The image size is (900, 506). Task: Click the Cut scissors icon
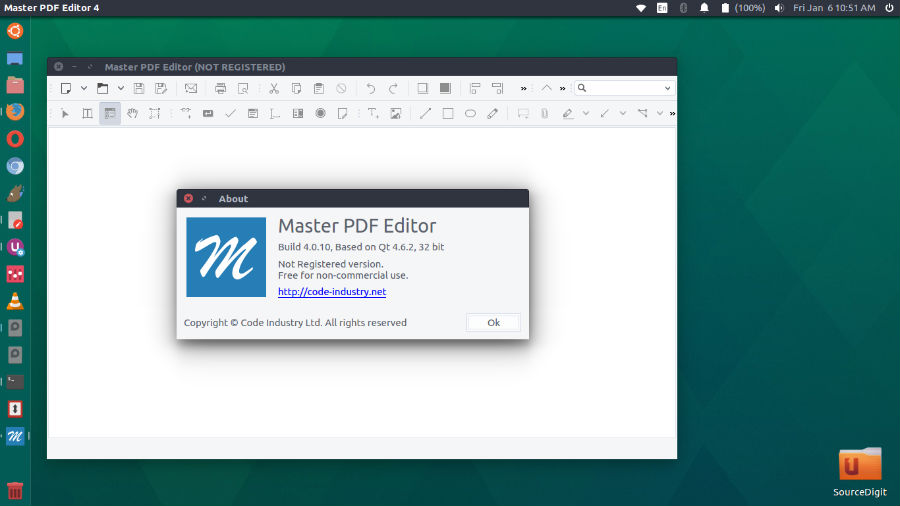(x=274, y=88)
